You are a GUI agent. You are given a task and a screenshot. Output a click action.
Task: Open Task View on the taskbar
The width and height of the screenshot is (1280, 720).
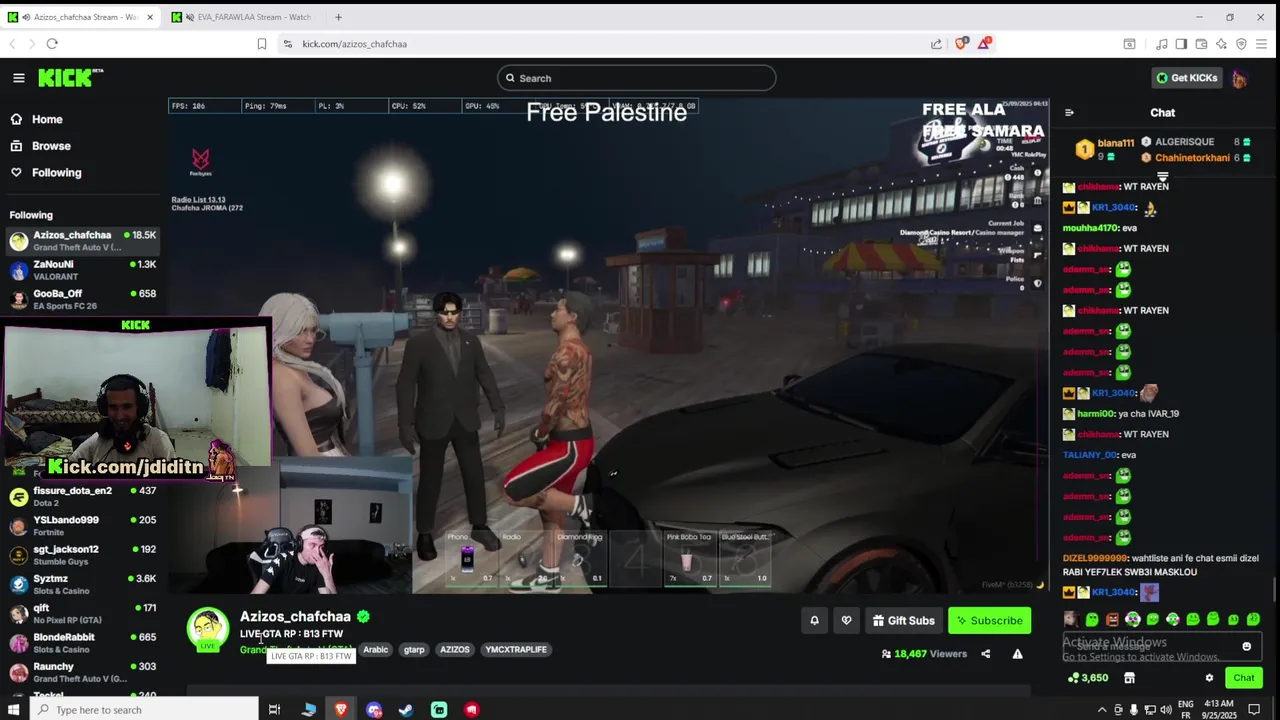[274, 710]
